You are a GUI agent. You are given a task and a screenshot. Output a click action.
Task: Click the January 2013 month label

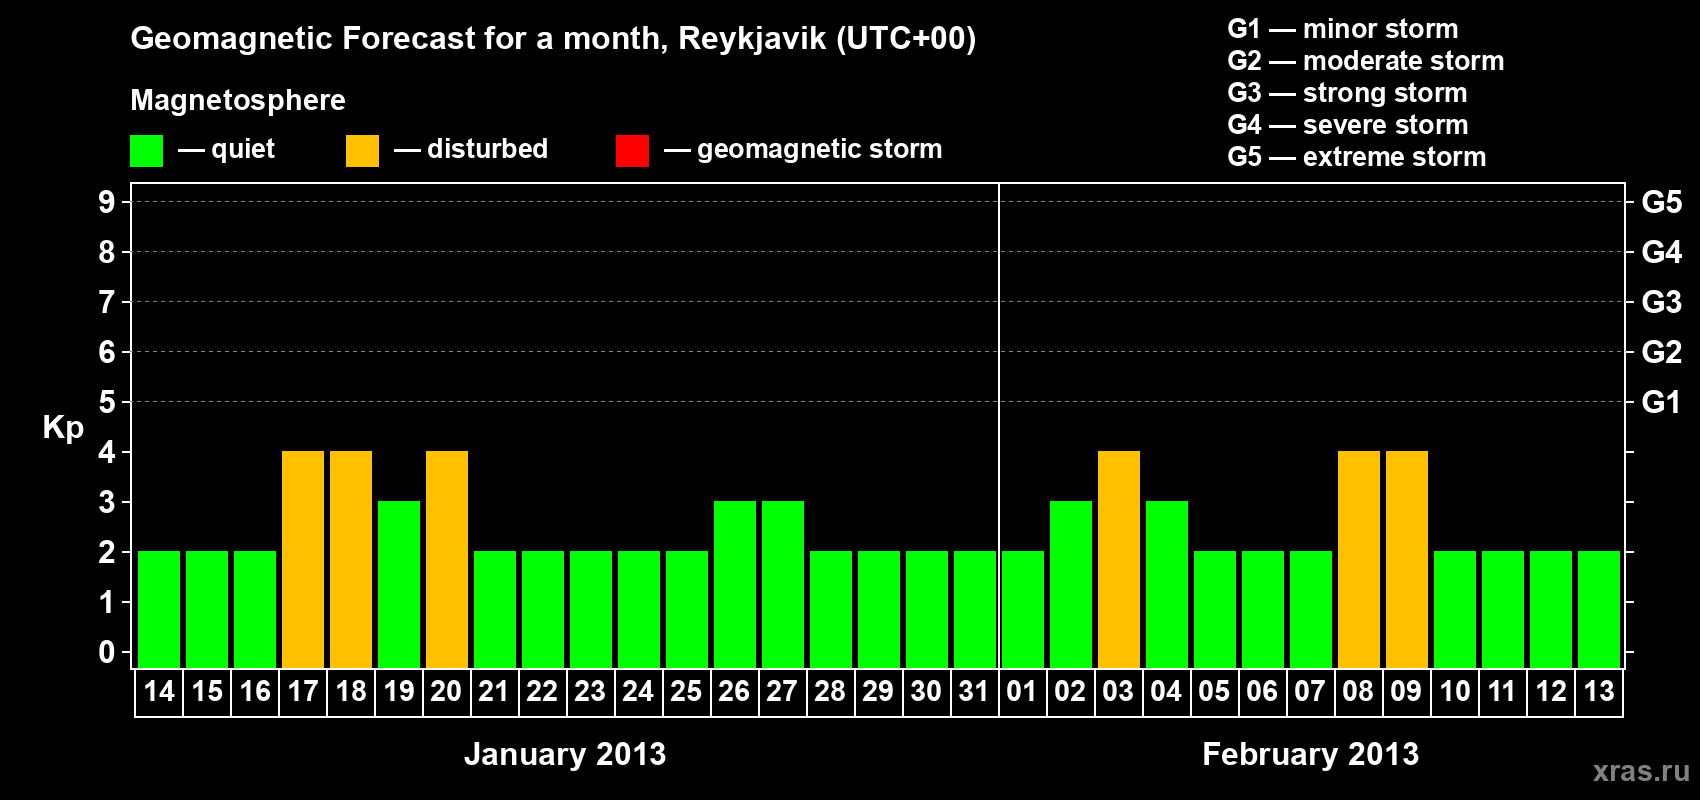(565, 754)
